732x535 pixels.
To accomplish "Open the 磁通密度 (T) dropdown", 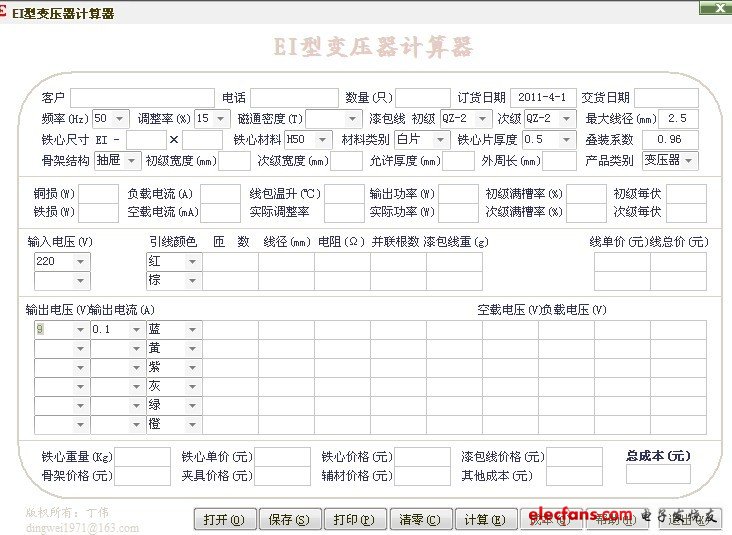I will pos(352,118).
